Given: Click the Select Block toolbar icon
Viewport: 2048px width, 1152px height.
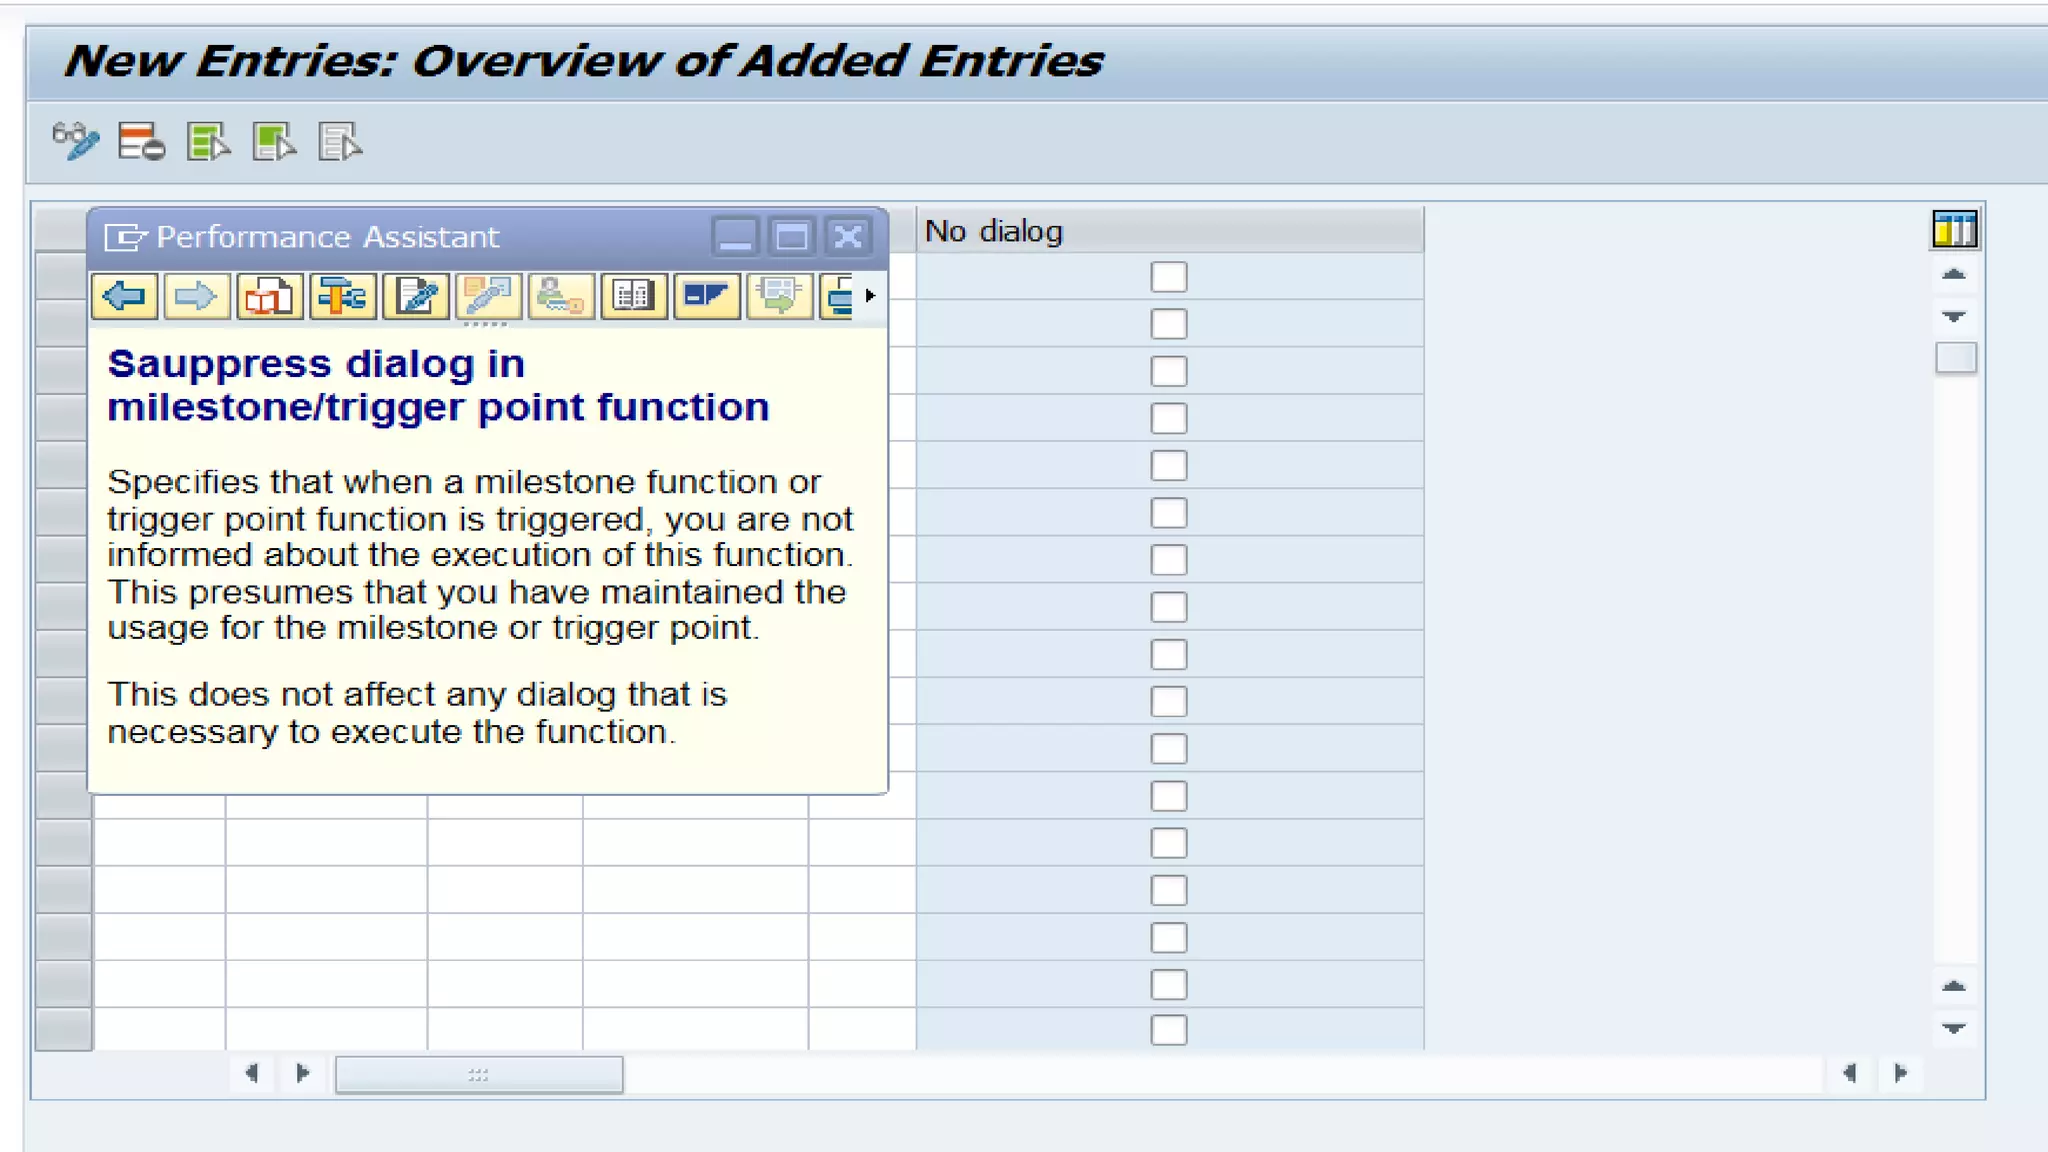Looking at the screenshot, I should coord(274,141).
